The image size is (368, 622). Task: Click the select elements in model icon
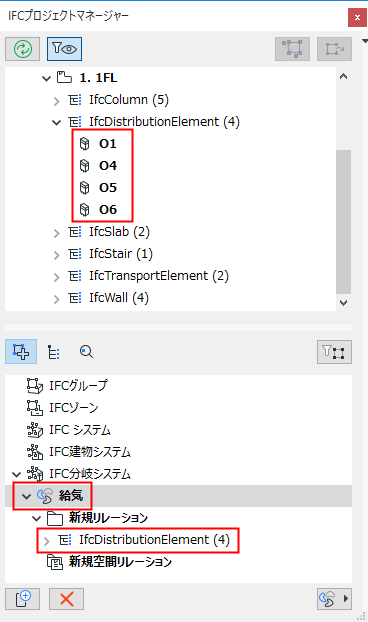click(x=292, y=49)
